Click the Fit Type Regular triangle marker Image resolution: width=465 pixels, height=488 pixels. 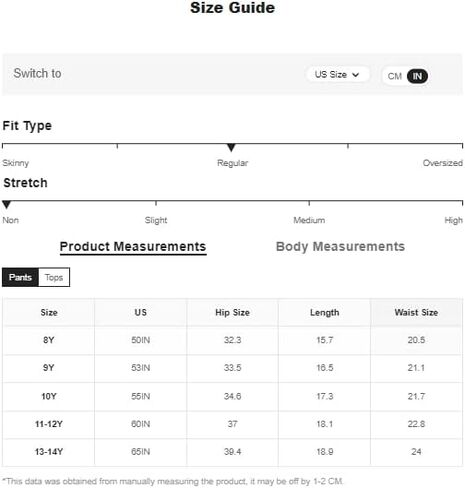[x=231, y=147]
